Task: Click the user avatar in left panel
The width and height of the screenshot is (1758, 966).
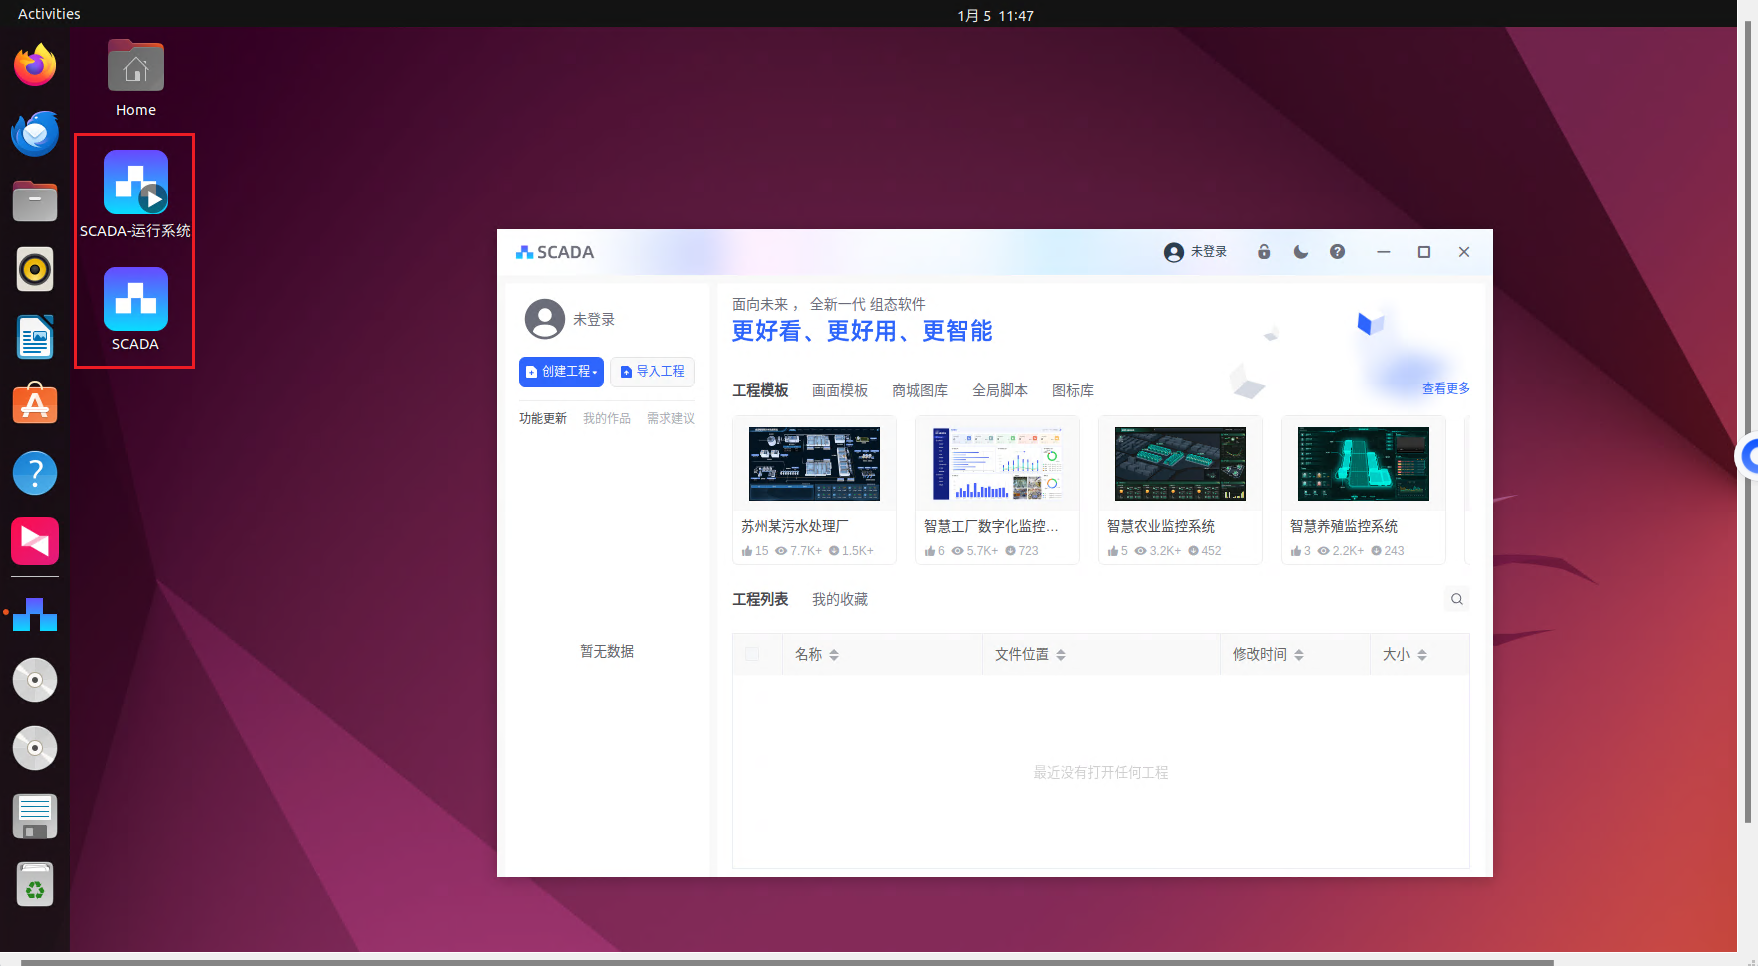Action: (x=544, y=319)
